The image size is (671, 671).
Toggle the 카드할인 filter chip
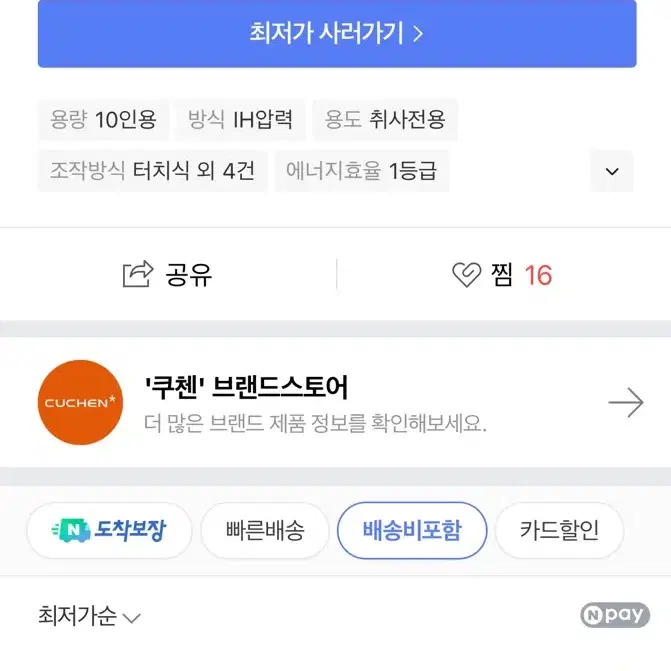559,531
